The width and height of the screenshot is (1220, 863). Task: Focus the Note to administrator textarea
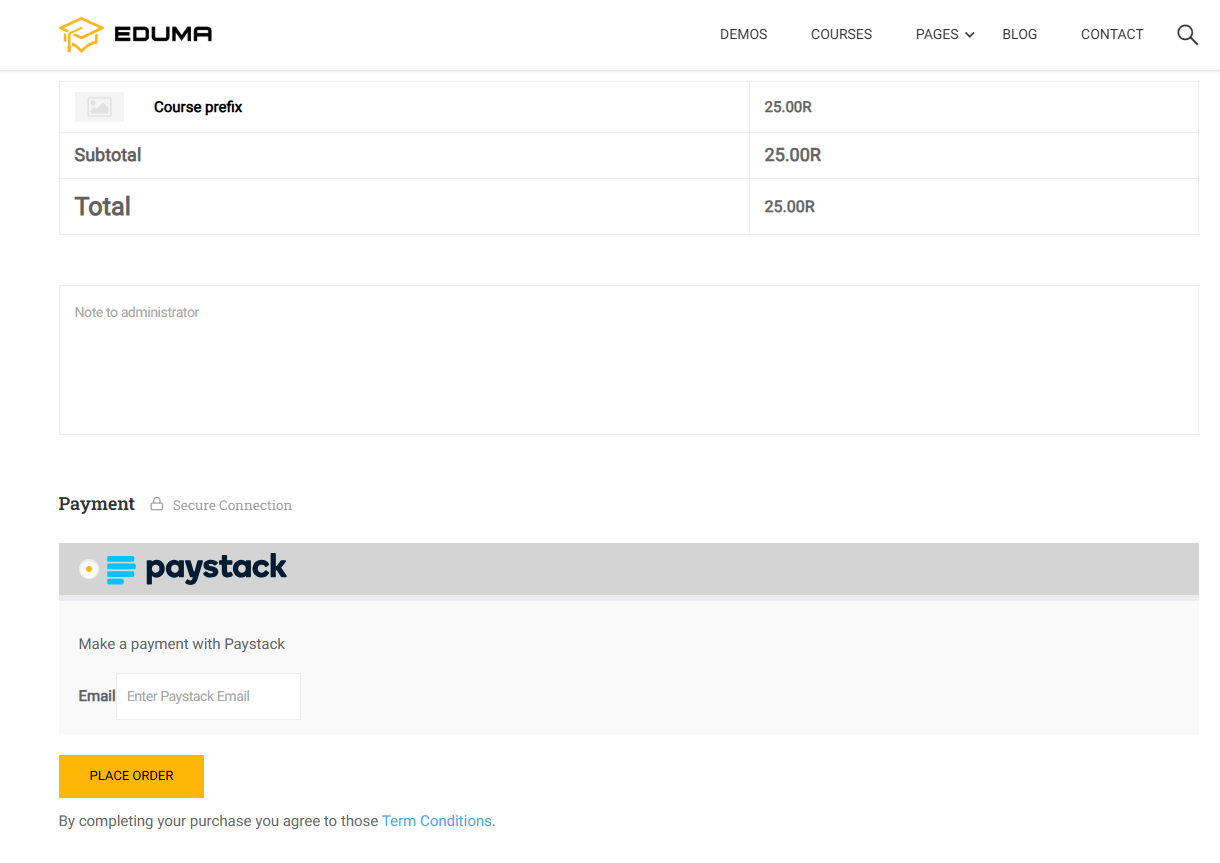tap(629, 360)
